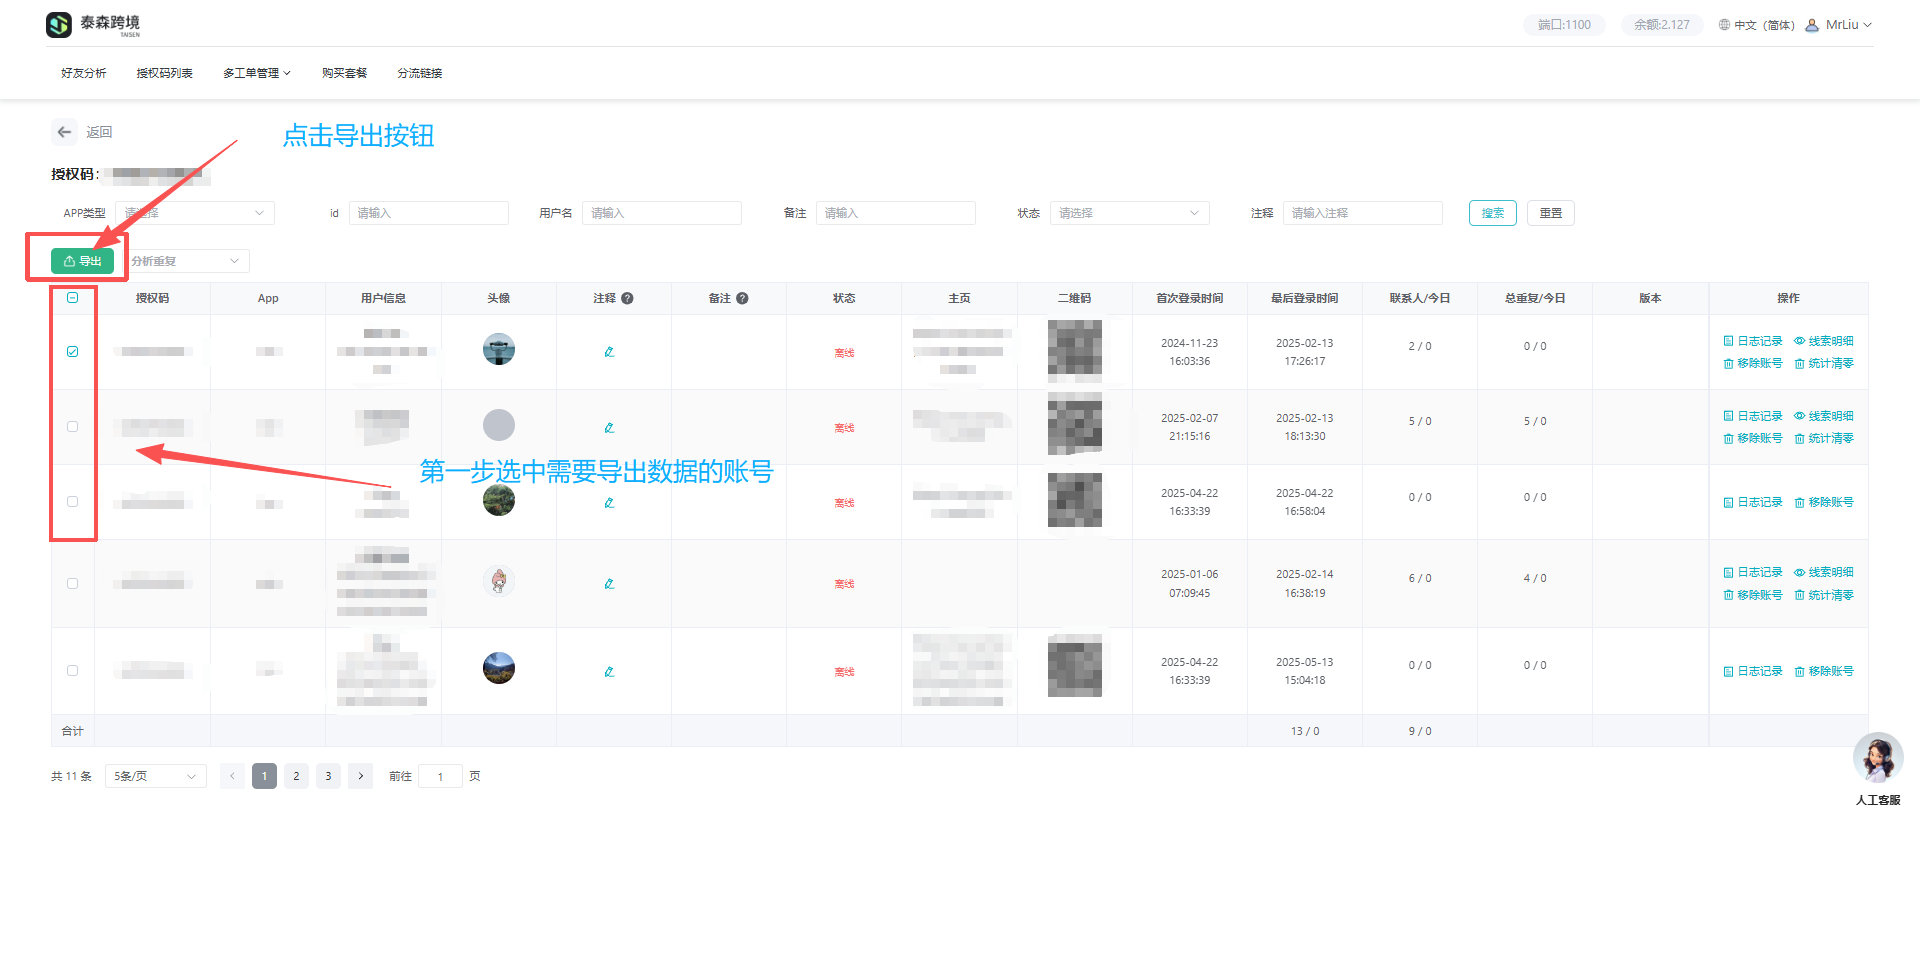1920x953 pixels.
Task: Click the 搜索 search button
Action: 1492,213
